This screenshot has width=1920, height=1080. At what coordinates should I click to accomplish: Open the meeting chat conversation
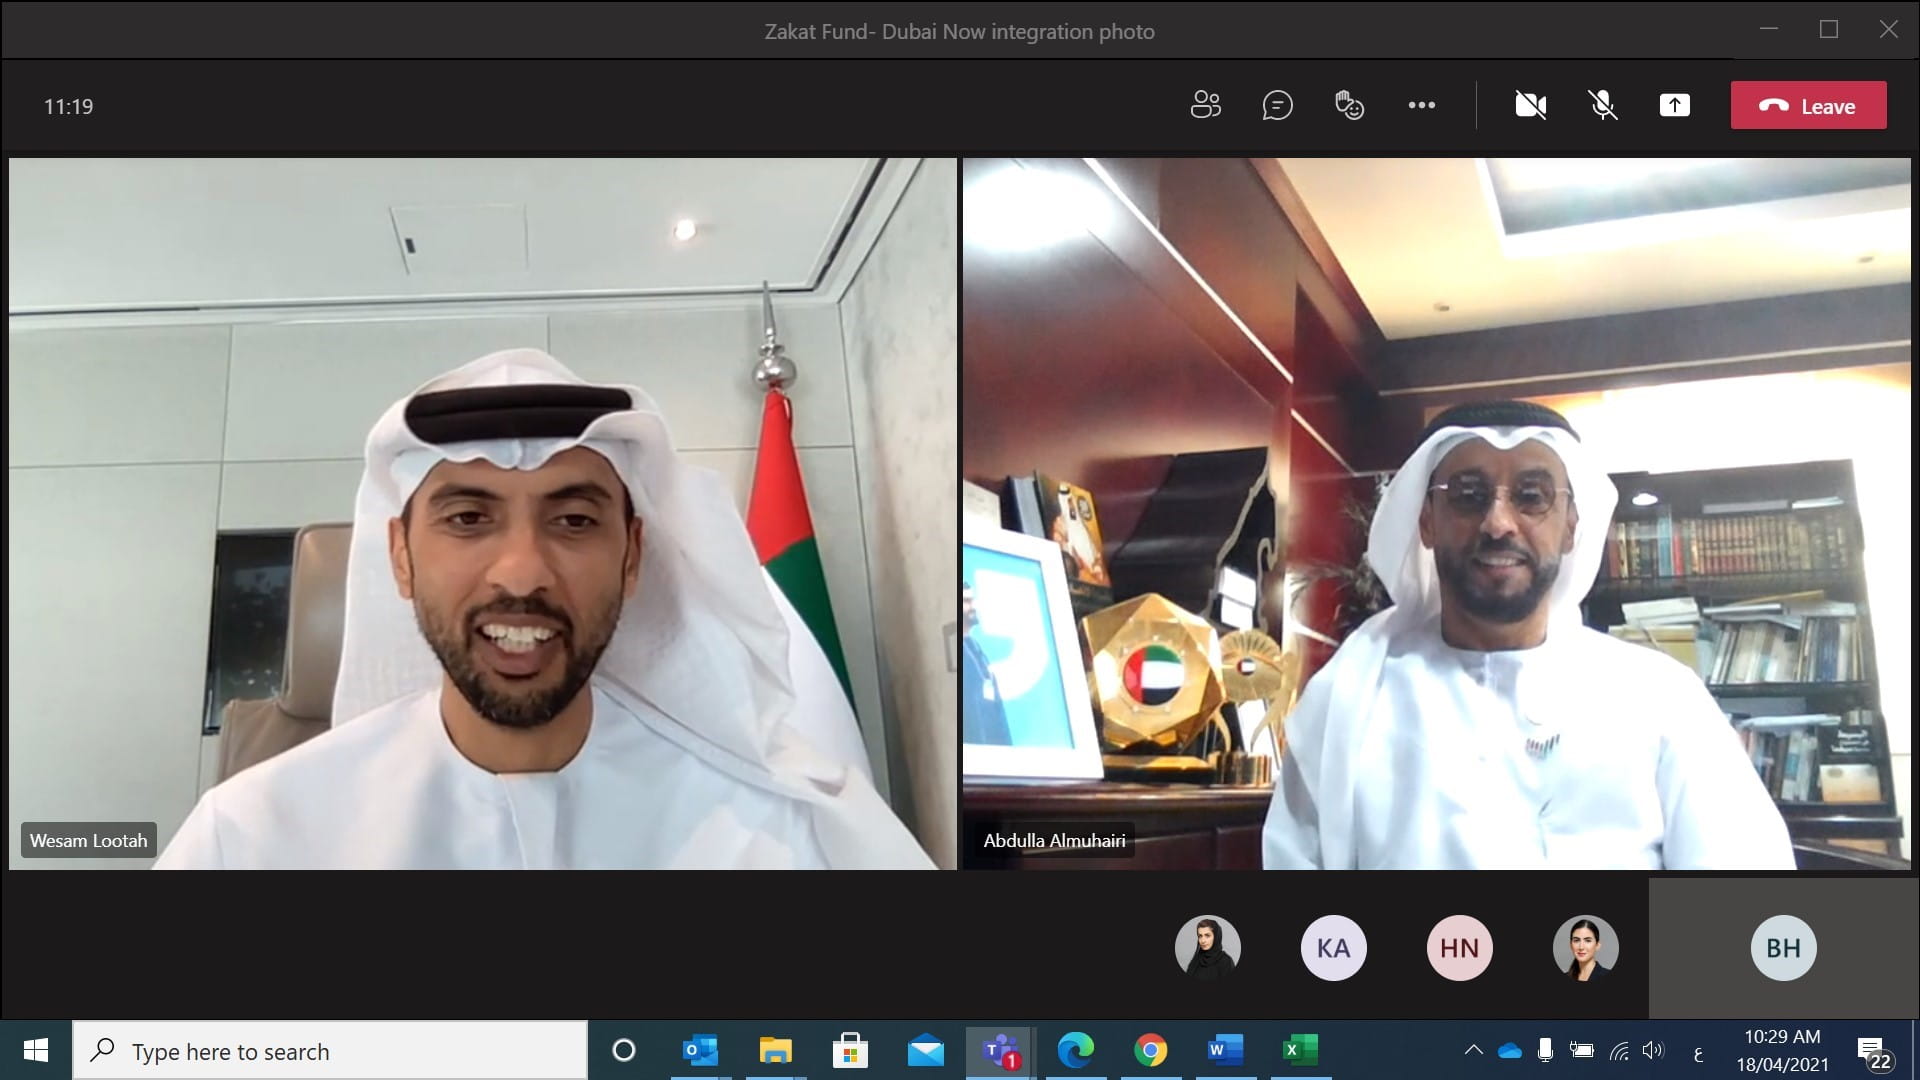pos(1277,105)
